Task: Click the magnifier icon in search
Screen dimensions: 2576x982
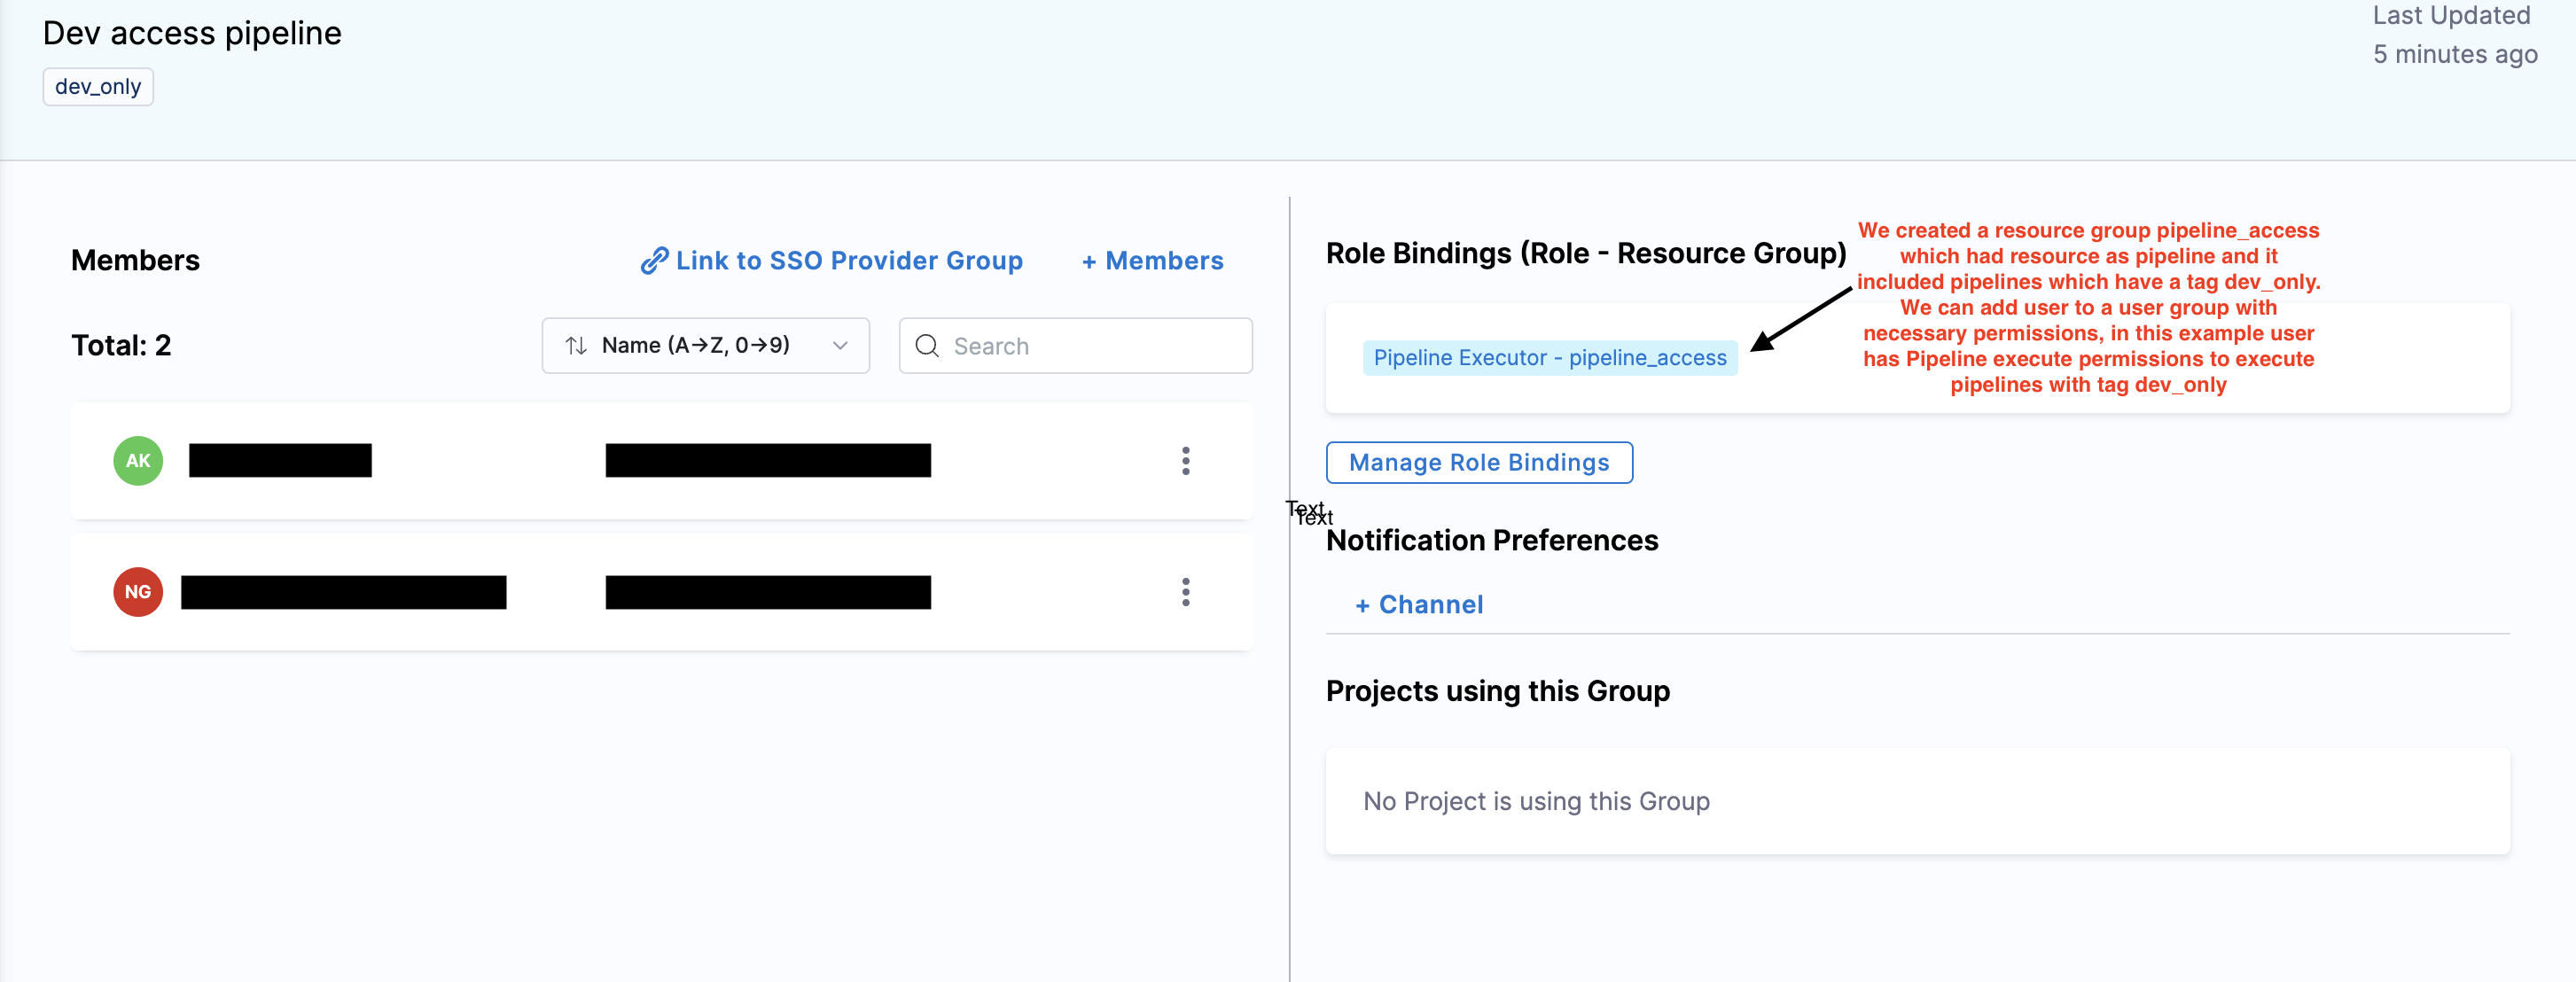Action: [x=927, y=346]
